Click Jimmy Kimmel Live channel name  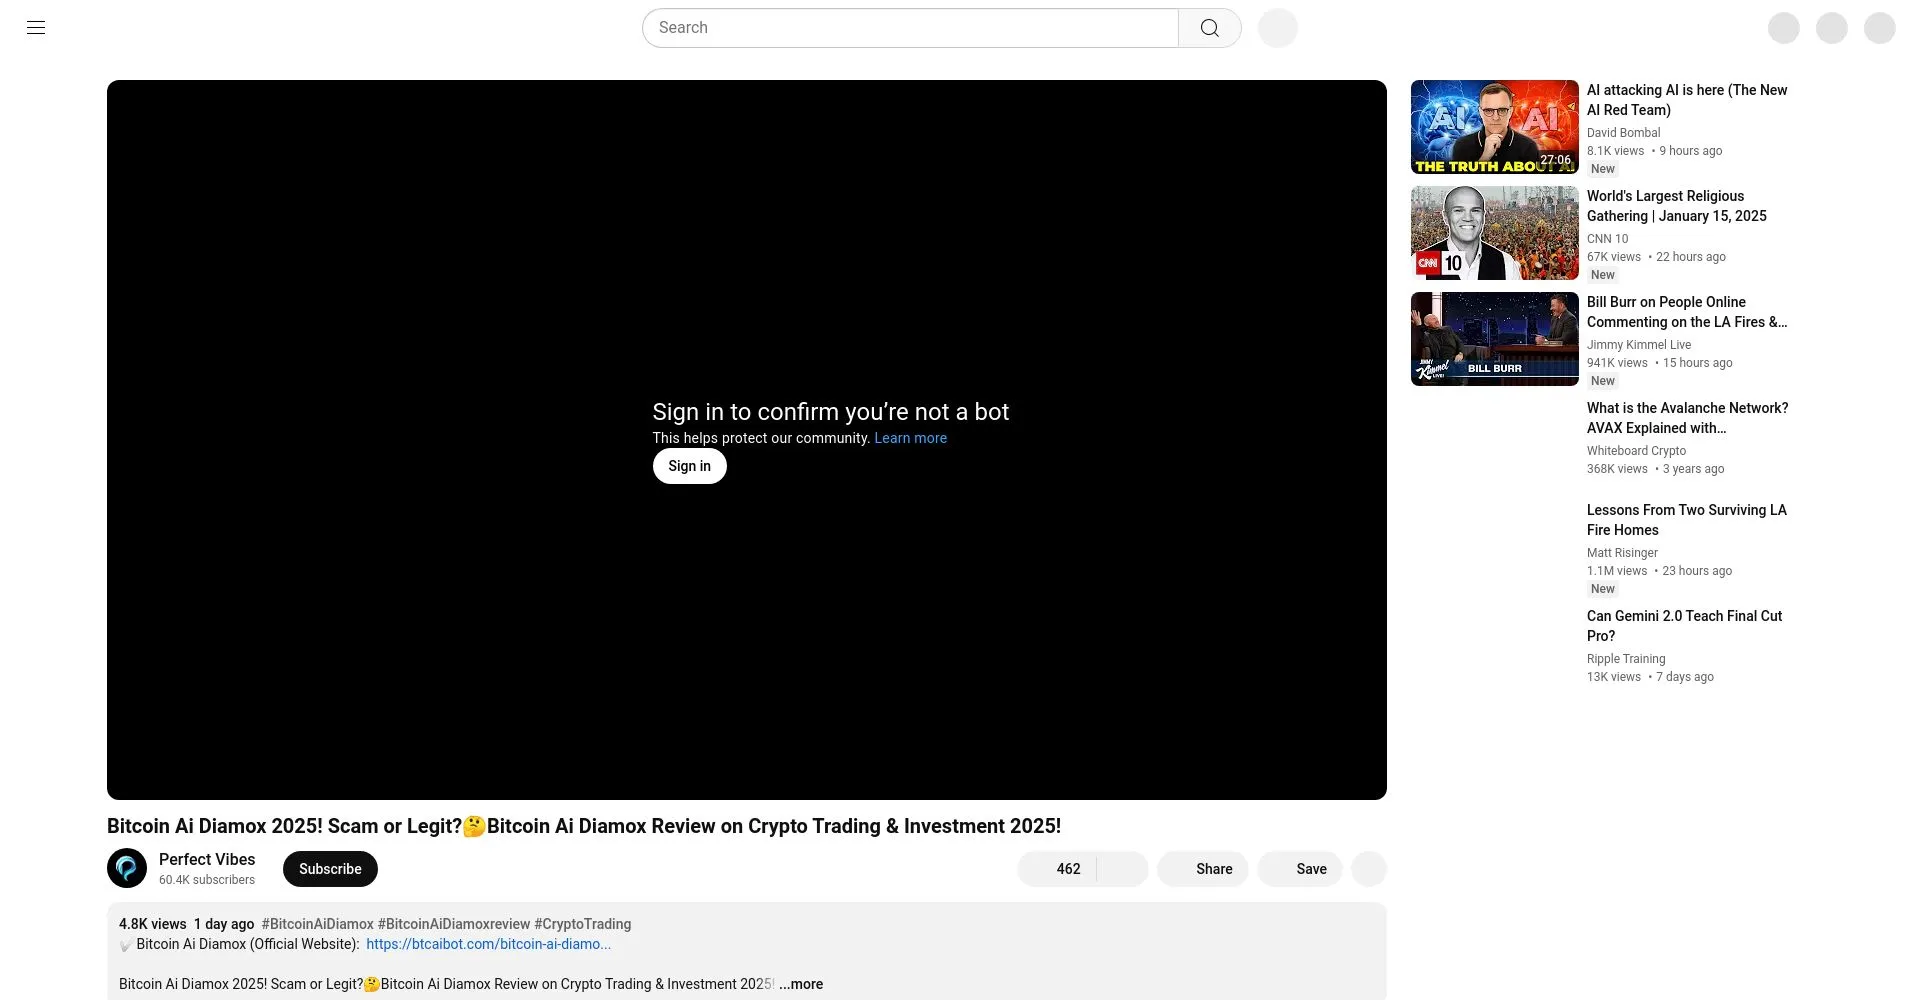pos(1639,345)
